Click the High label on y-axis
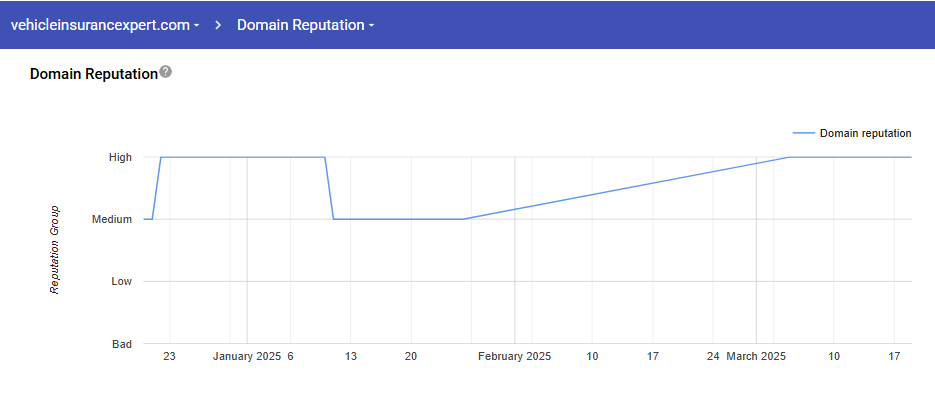This screenshot has height=409, width=935. 120,157
